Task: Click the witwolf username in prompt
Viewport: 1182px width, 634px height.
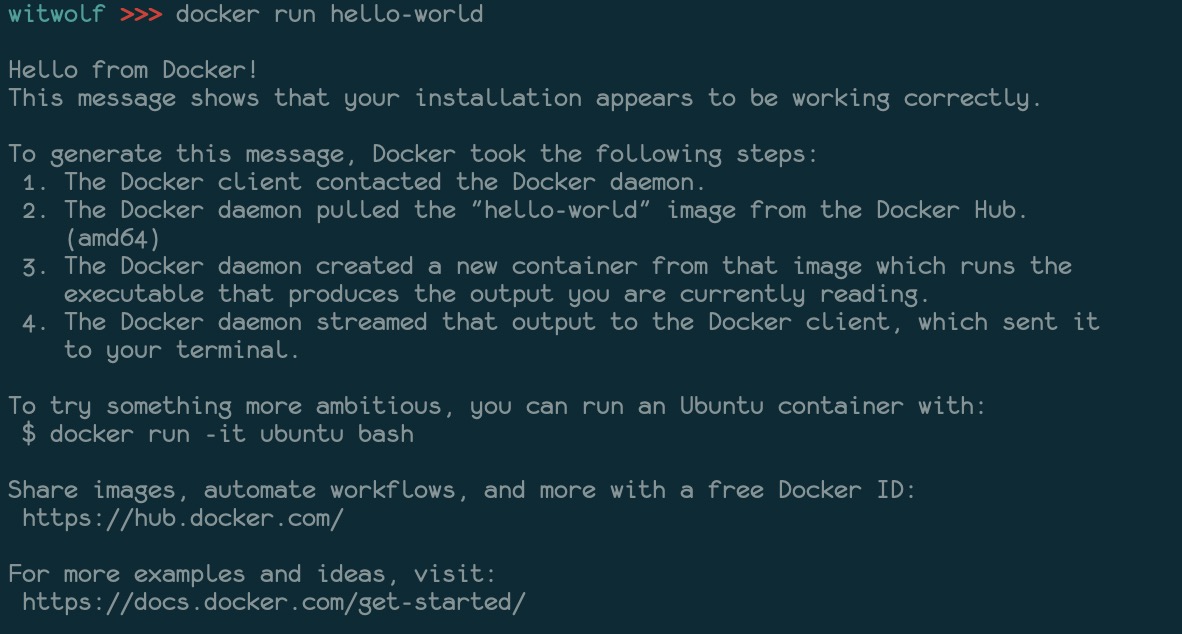Action: click(x=56, y=14)
